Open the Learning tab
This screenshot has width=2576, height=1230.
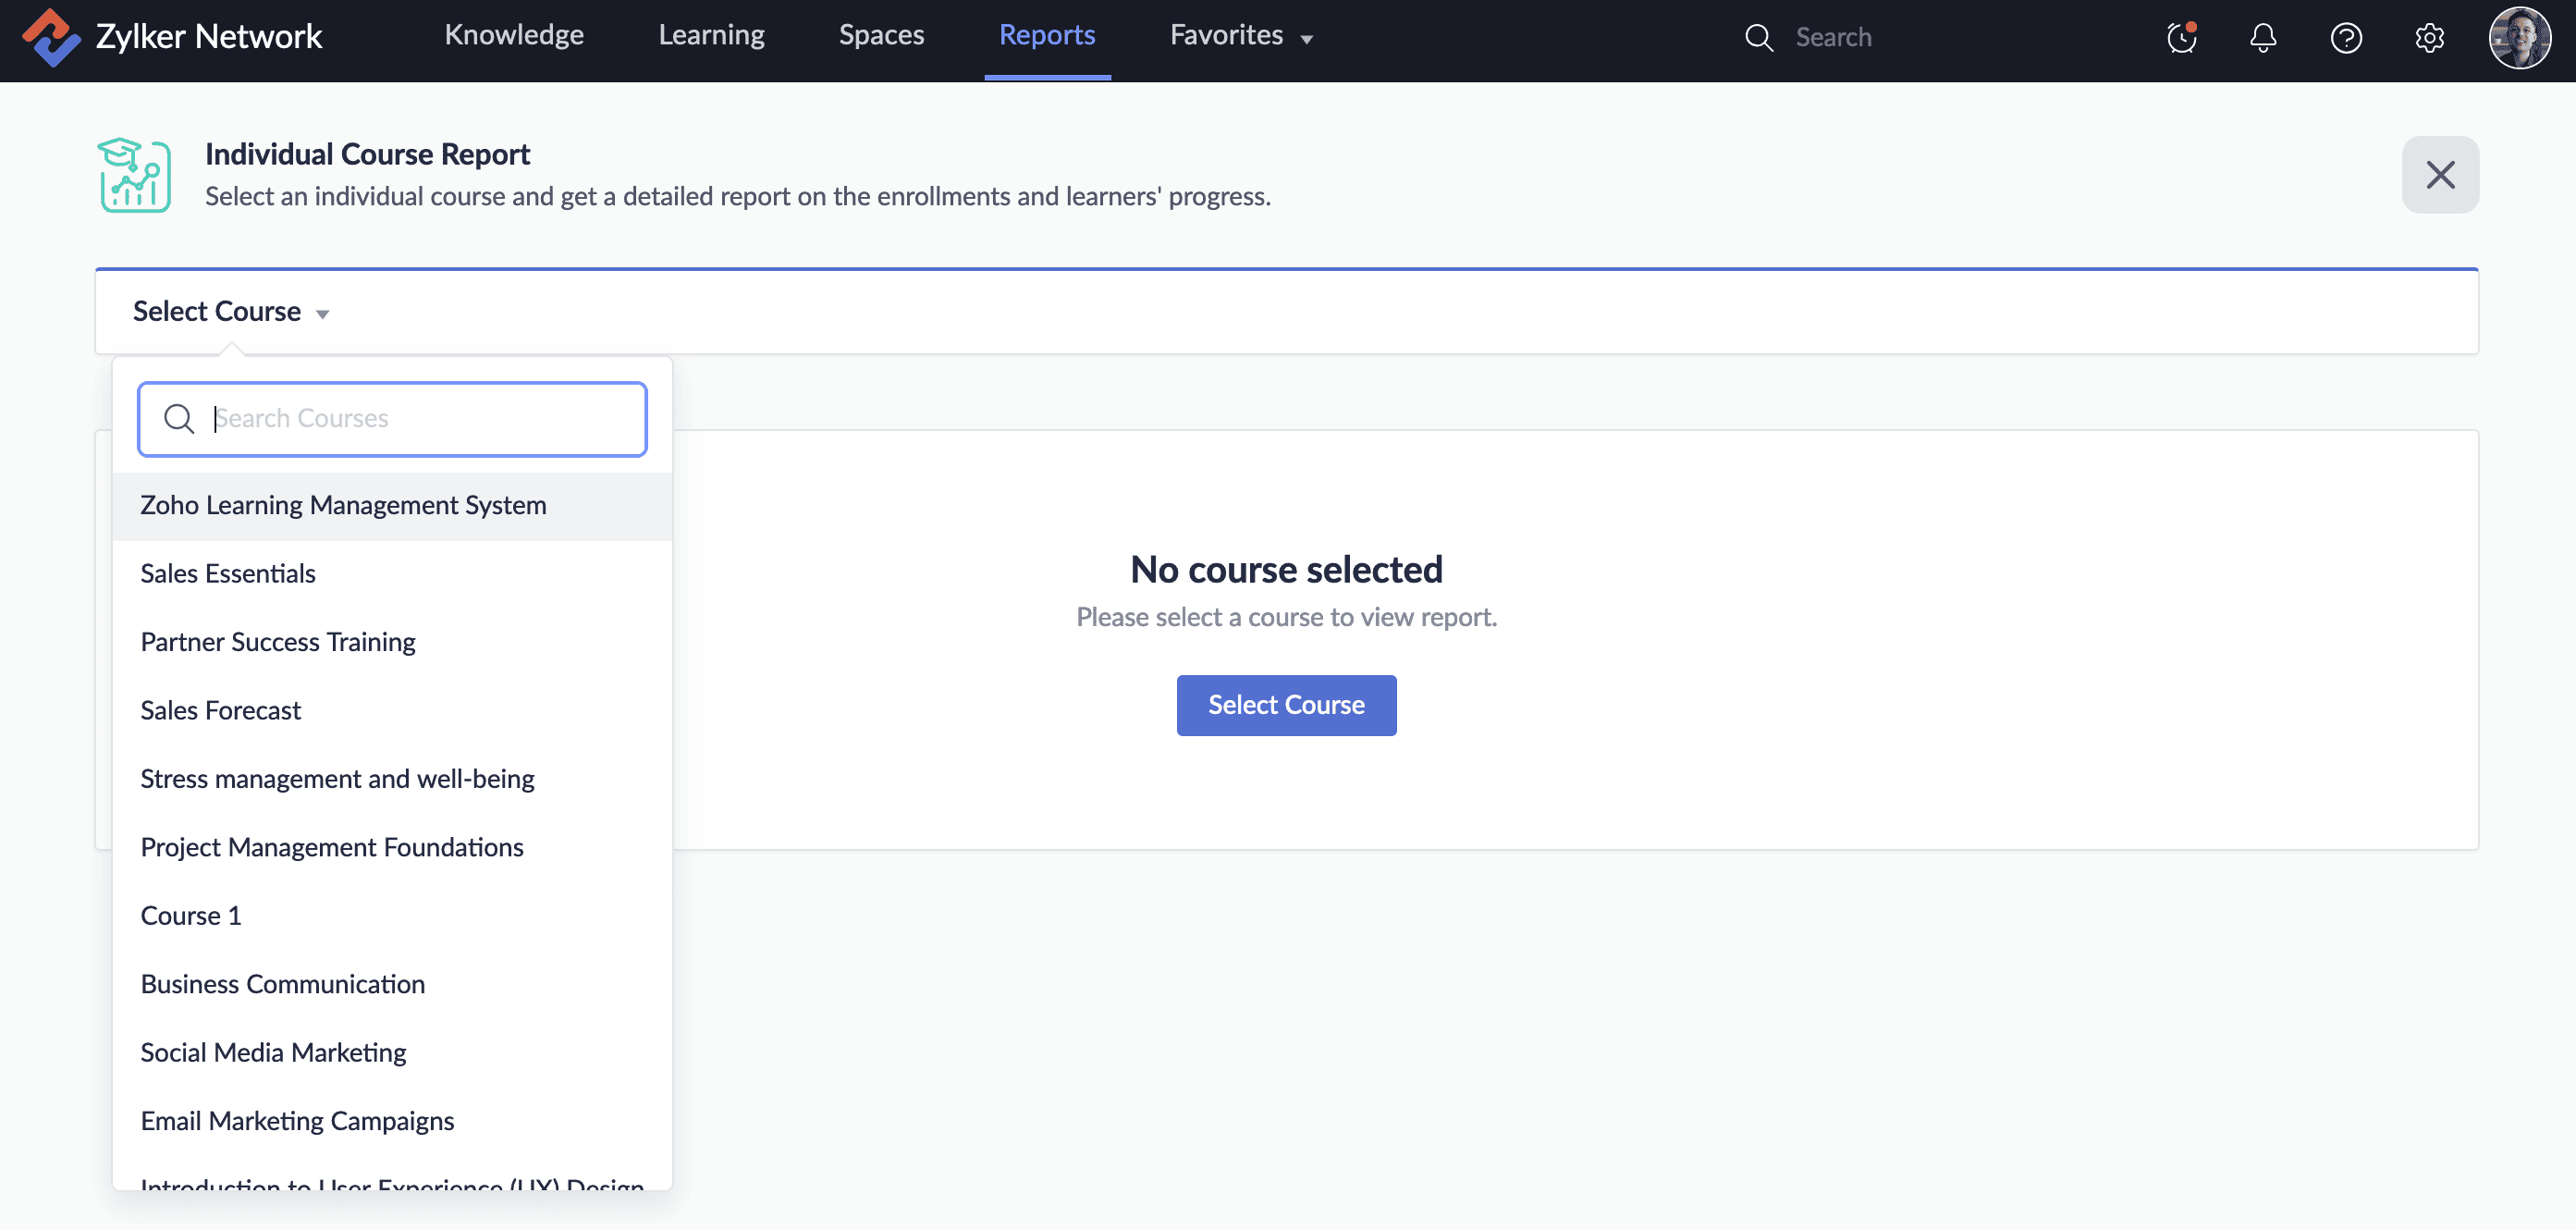pos(711,36)
